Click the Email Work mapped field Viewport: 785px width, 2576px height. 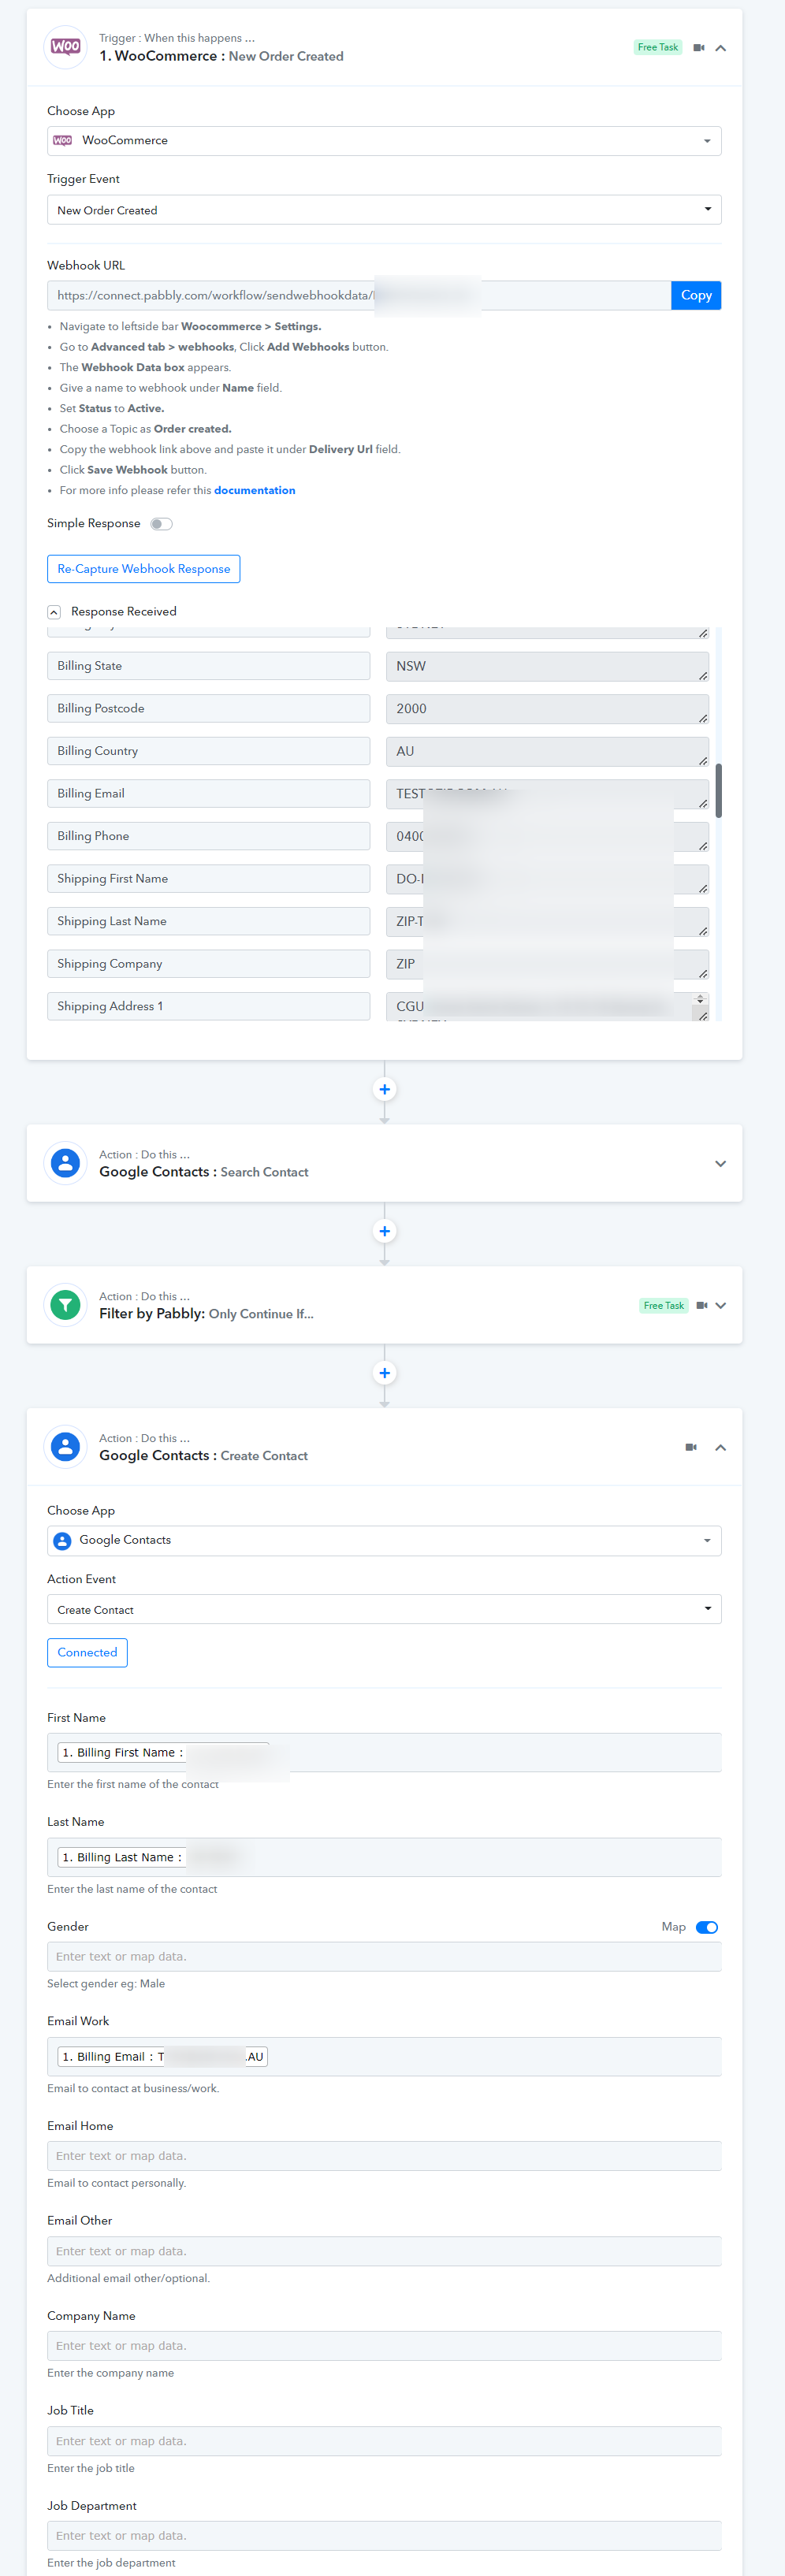[384, 2057]
